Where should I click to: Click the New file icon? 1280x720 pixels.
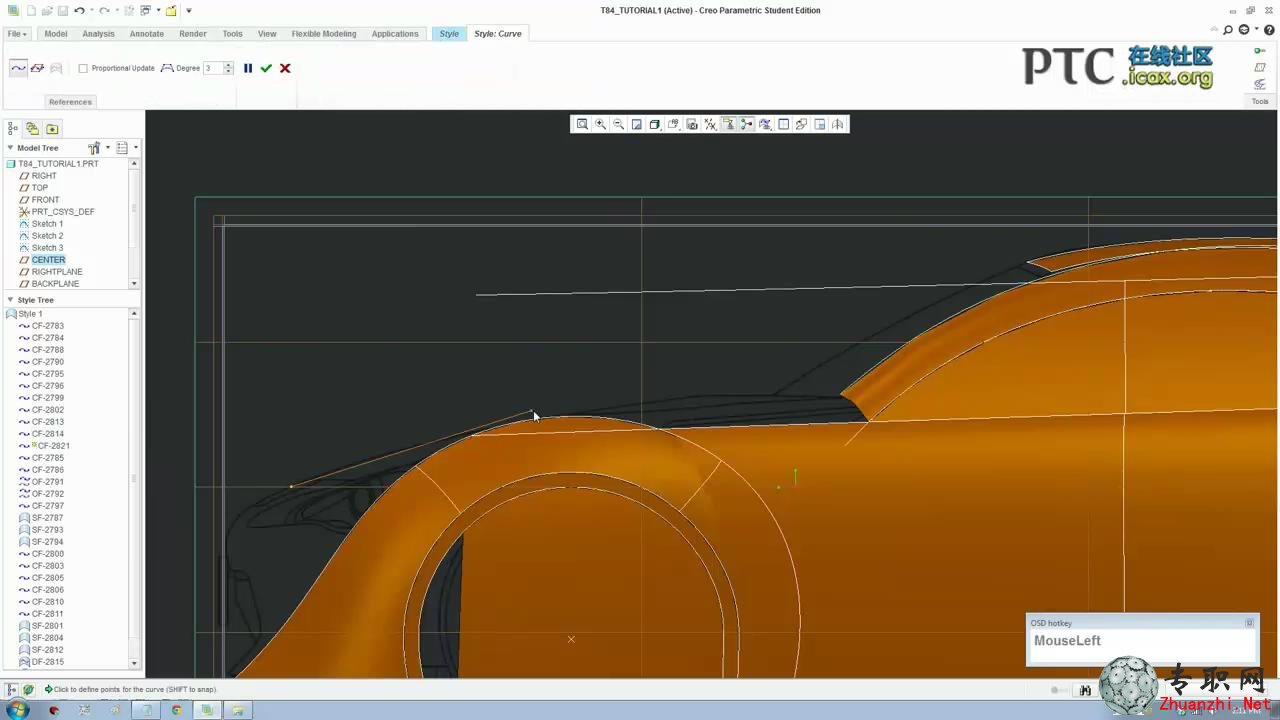coord(31,10)
